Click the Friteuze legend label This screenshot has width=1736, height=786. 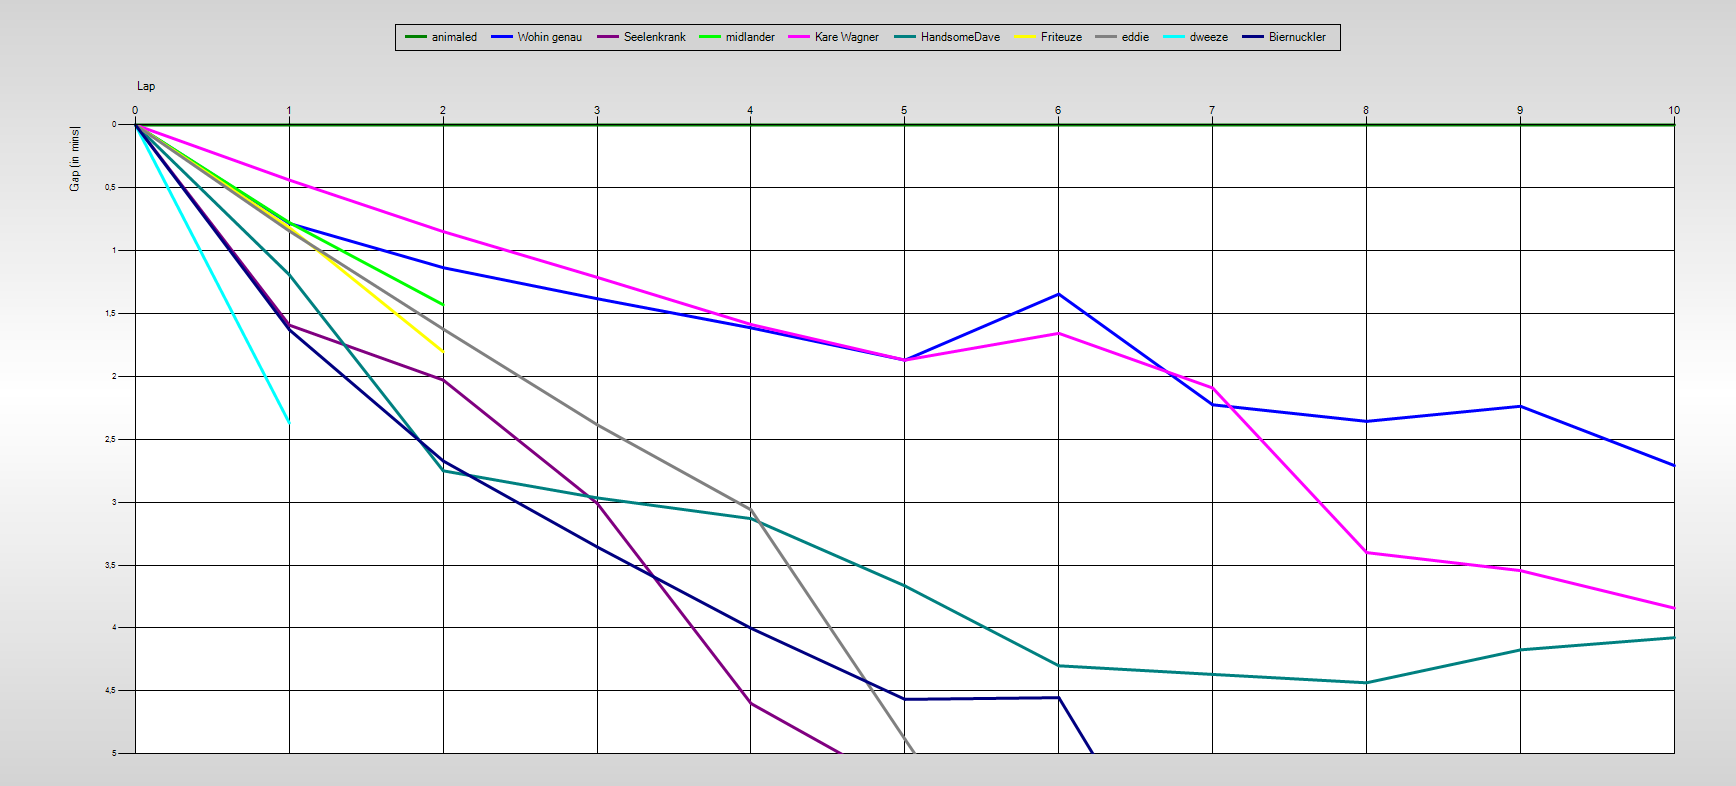pos(1061,37)
